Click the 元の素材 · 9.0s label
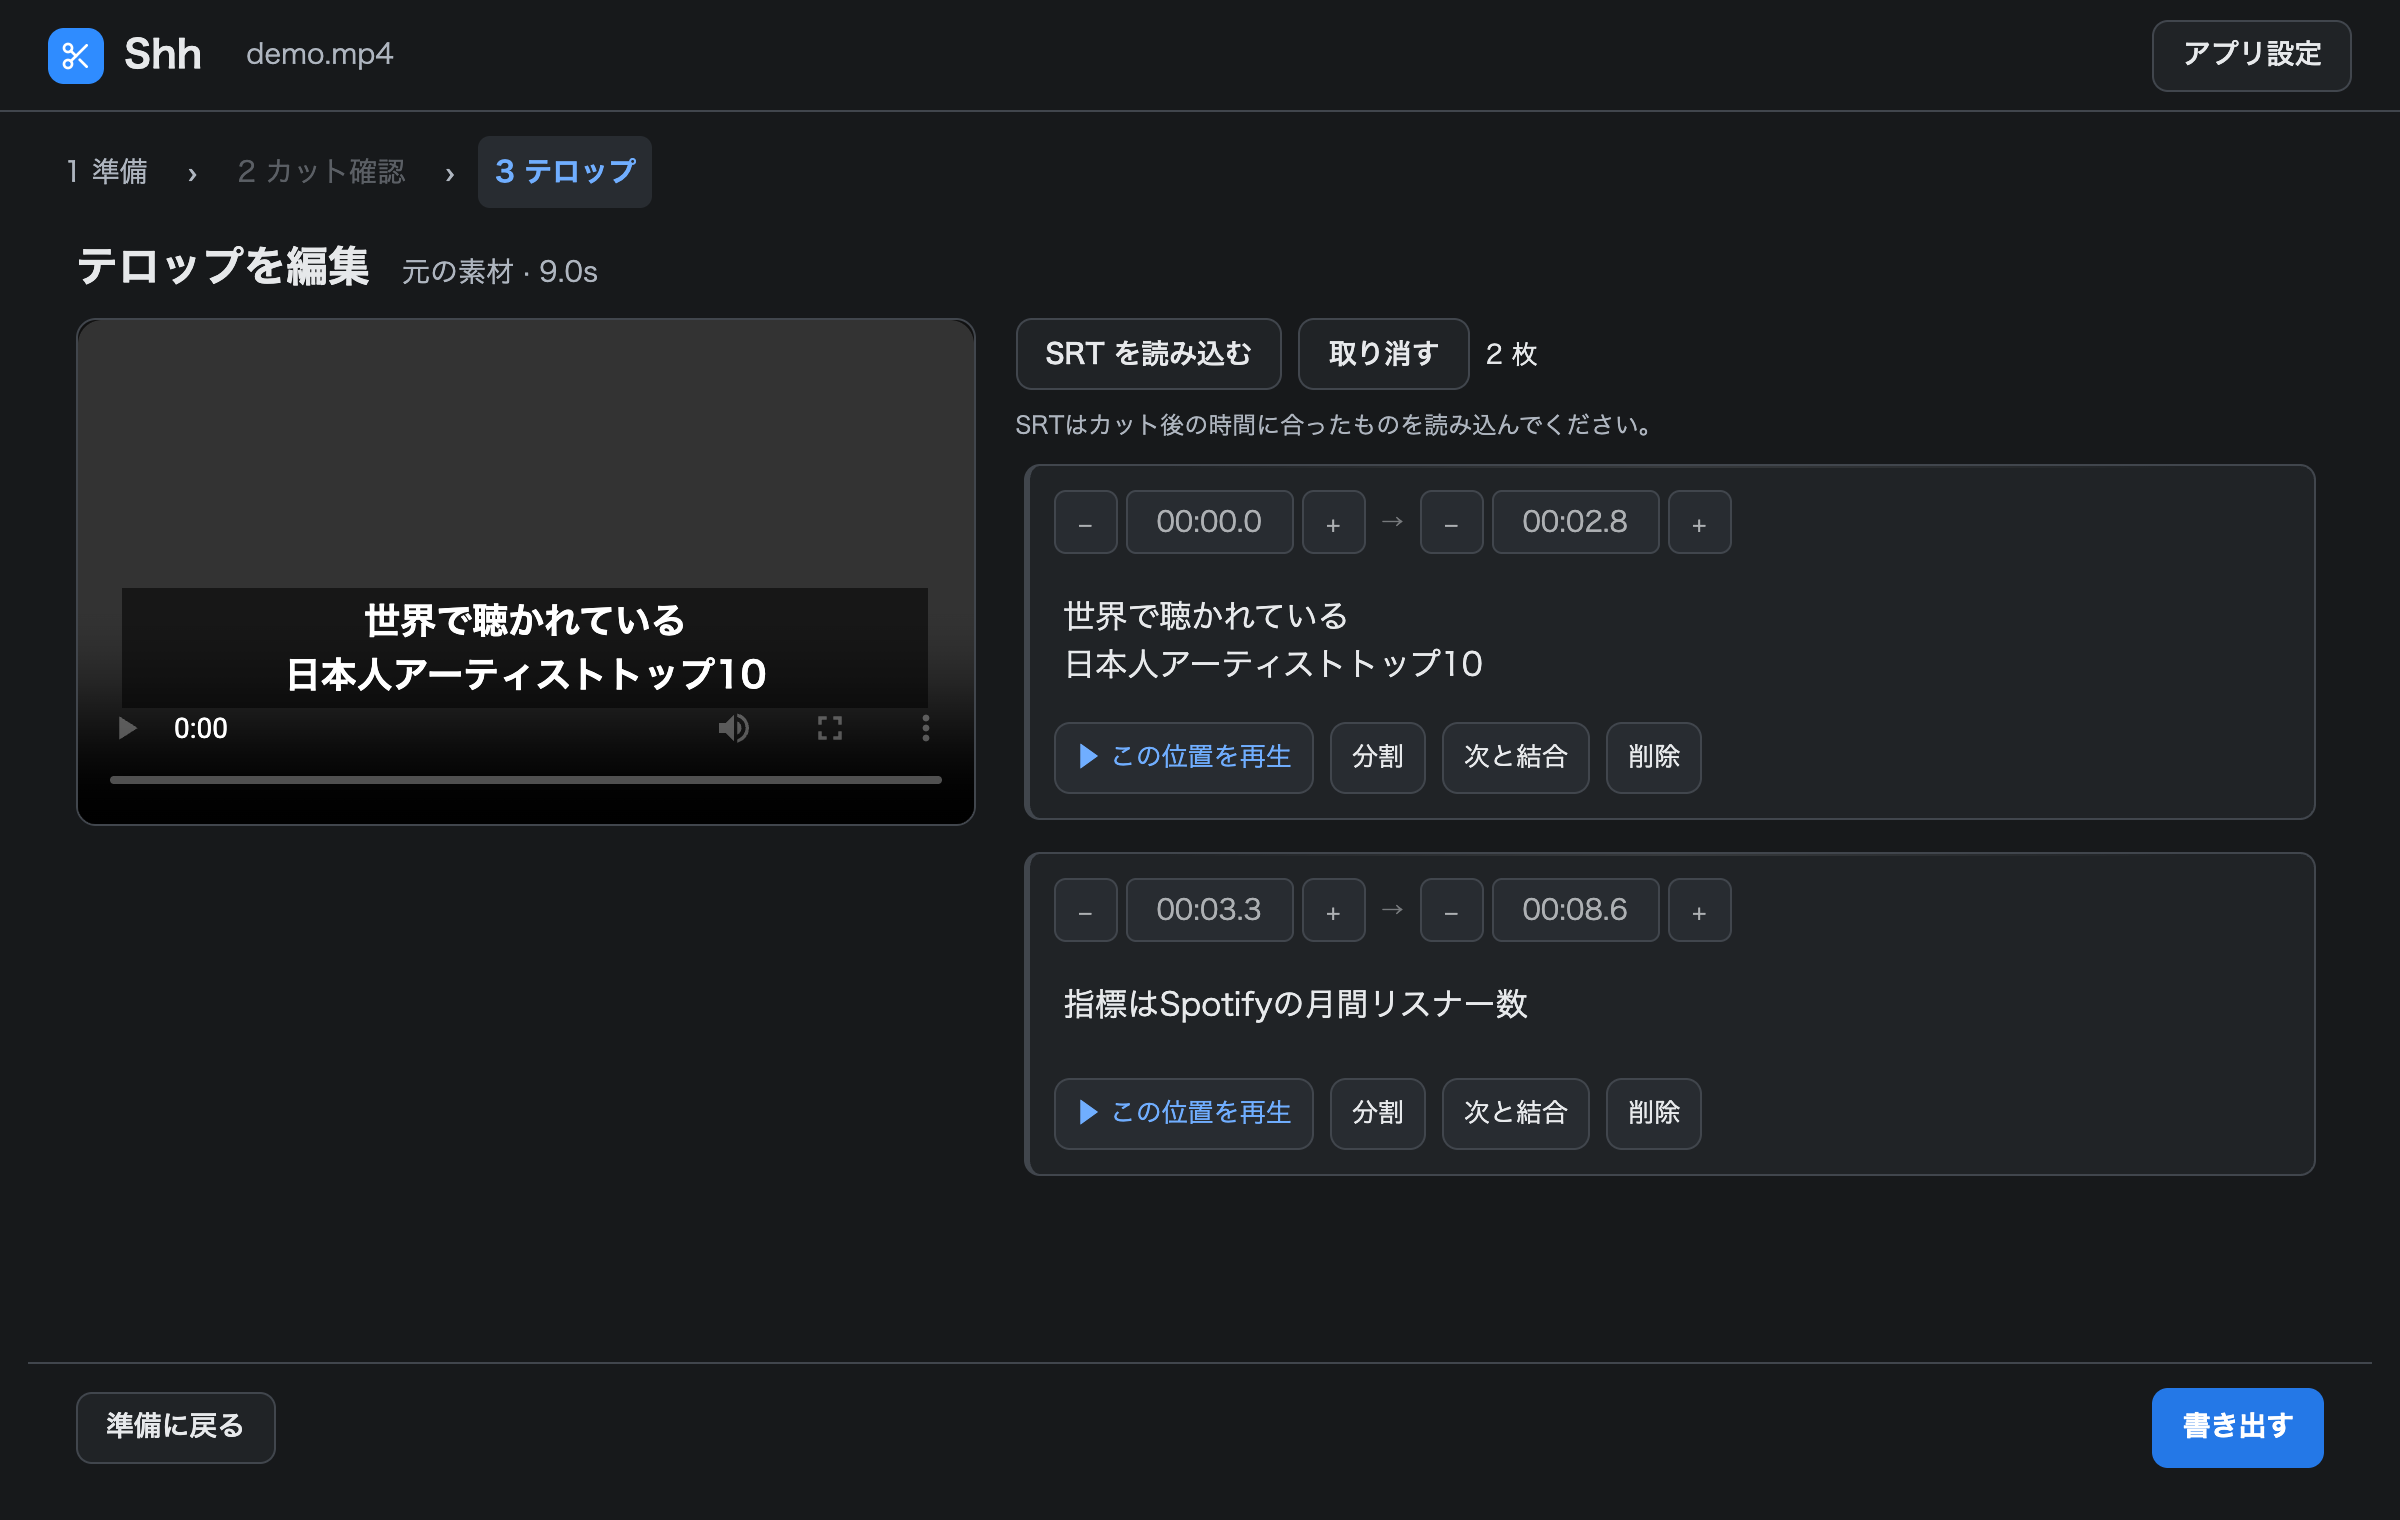This screenshot has height=1520, width=2400. (x=500, y=272)
